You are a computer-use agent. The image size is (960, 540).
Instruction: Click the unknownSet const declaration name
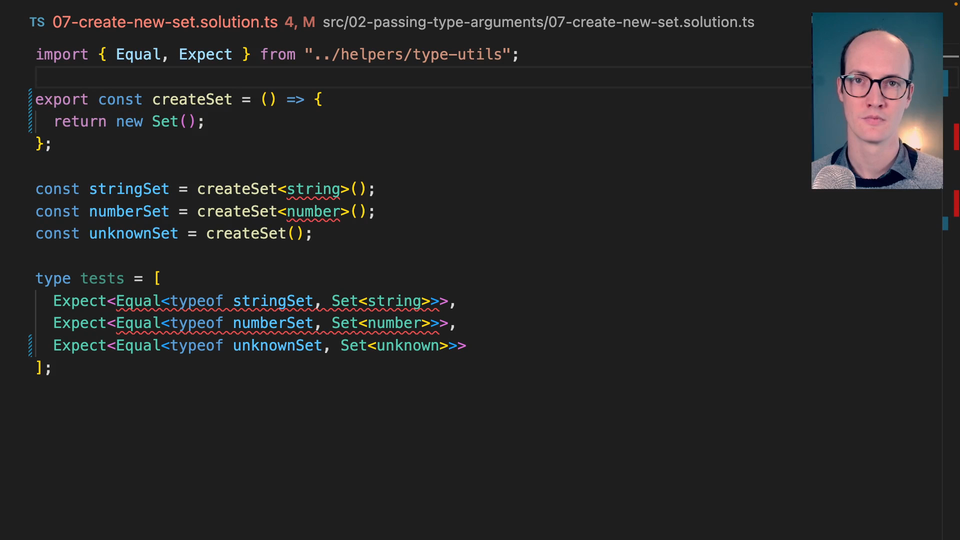pos(134,233)
